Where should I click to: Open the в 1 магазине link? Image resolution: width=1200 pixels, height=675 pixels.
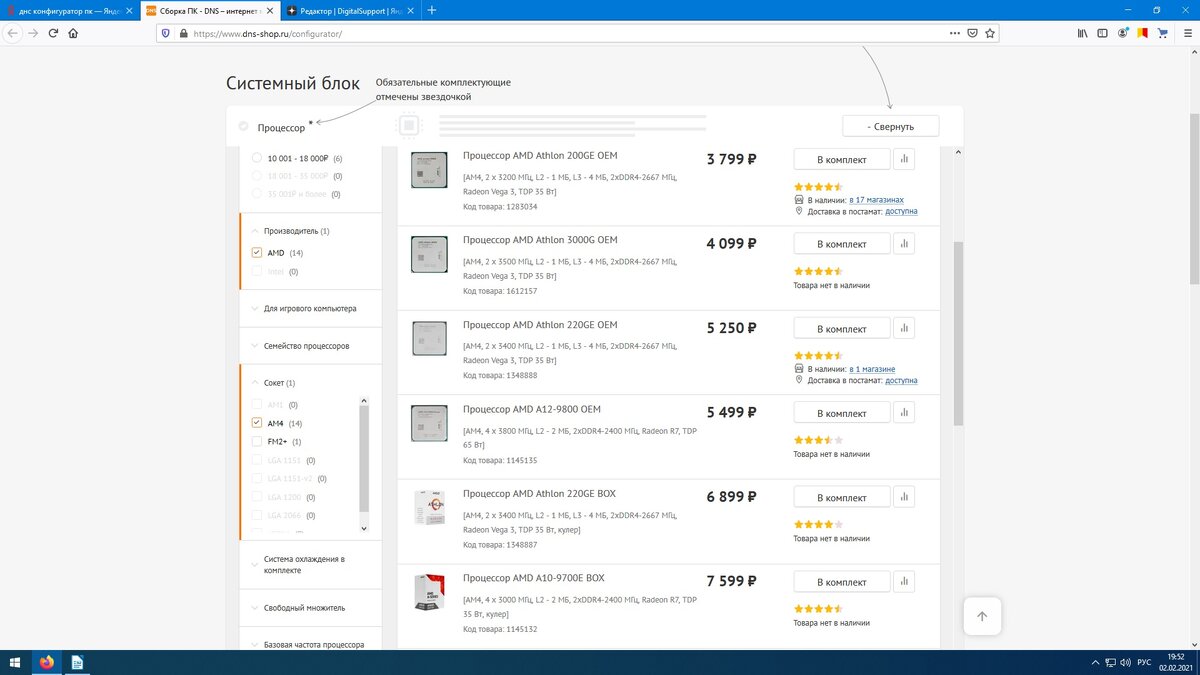point(872,369)
